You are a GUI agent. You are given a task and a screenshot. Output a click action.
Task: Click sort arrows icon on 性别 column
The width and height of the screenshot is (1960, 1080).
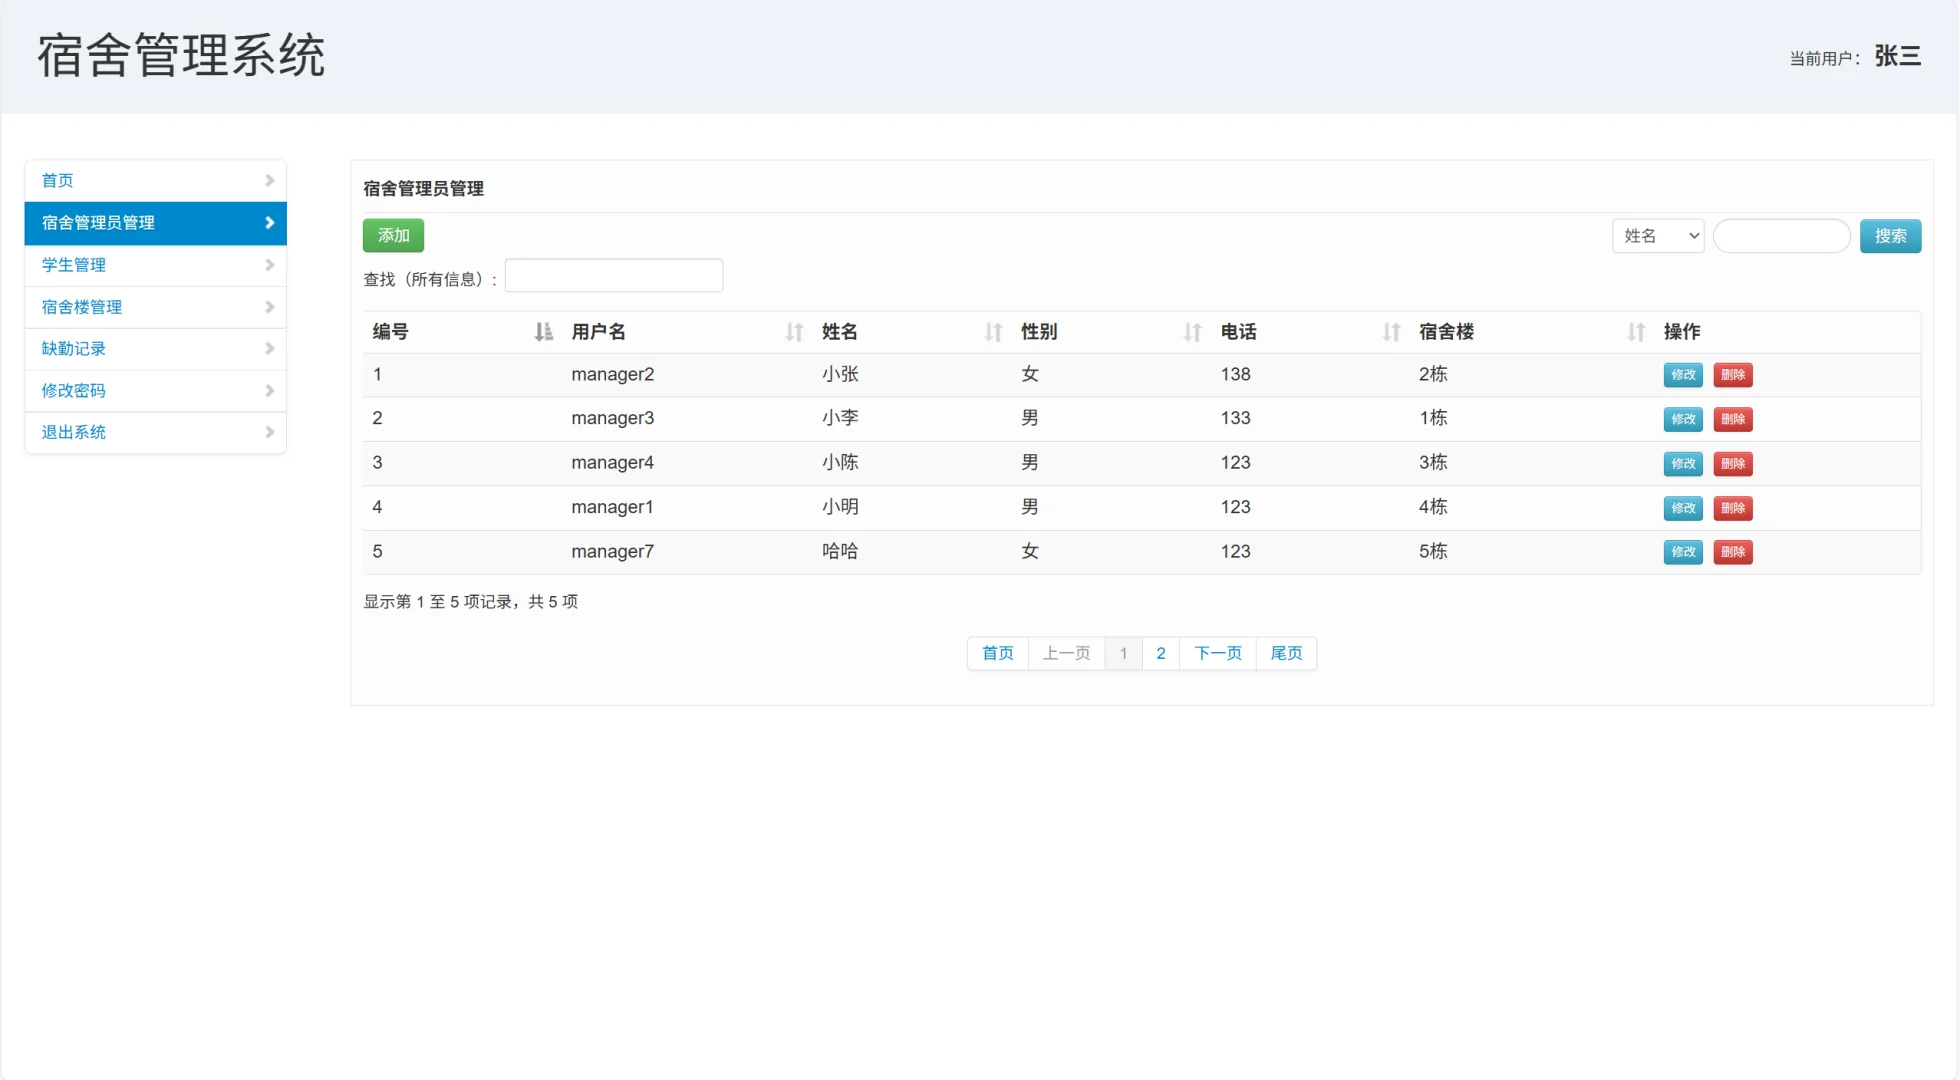1192,332
